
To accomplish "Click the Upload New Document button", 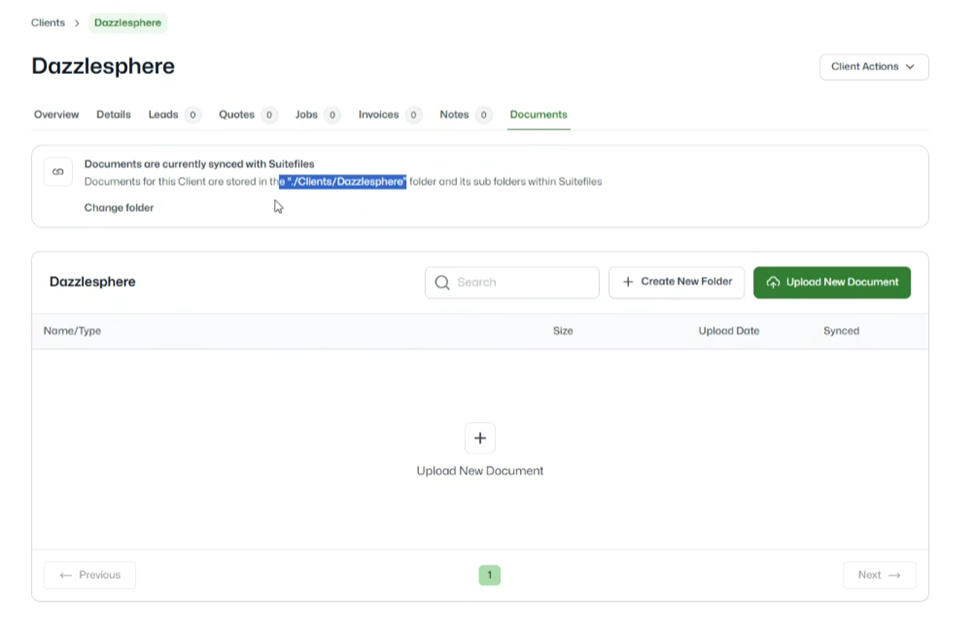I will tap(832, 283).
